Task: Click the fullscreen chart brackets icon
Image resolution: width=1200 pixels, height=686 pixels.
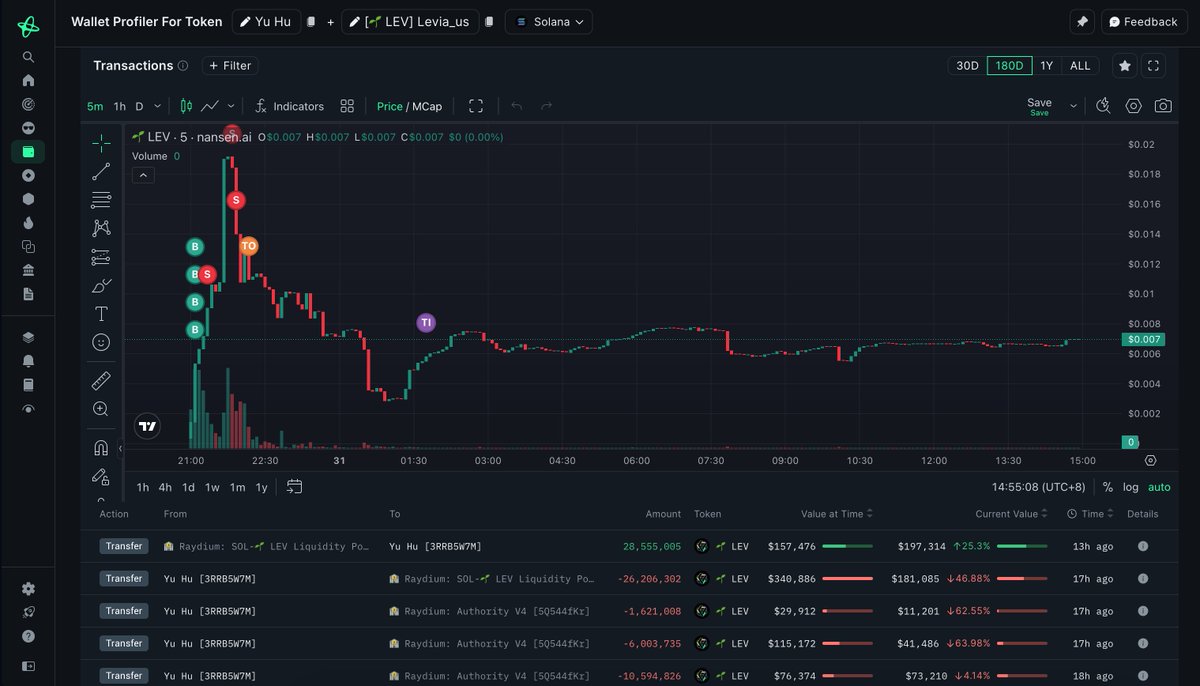Action: (x=476, y=106)
